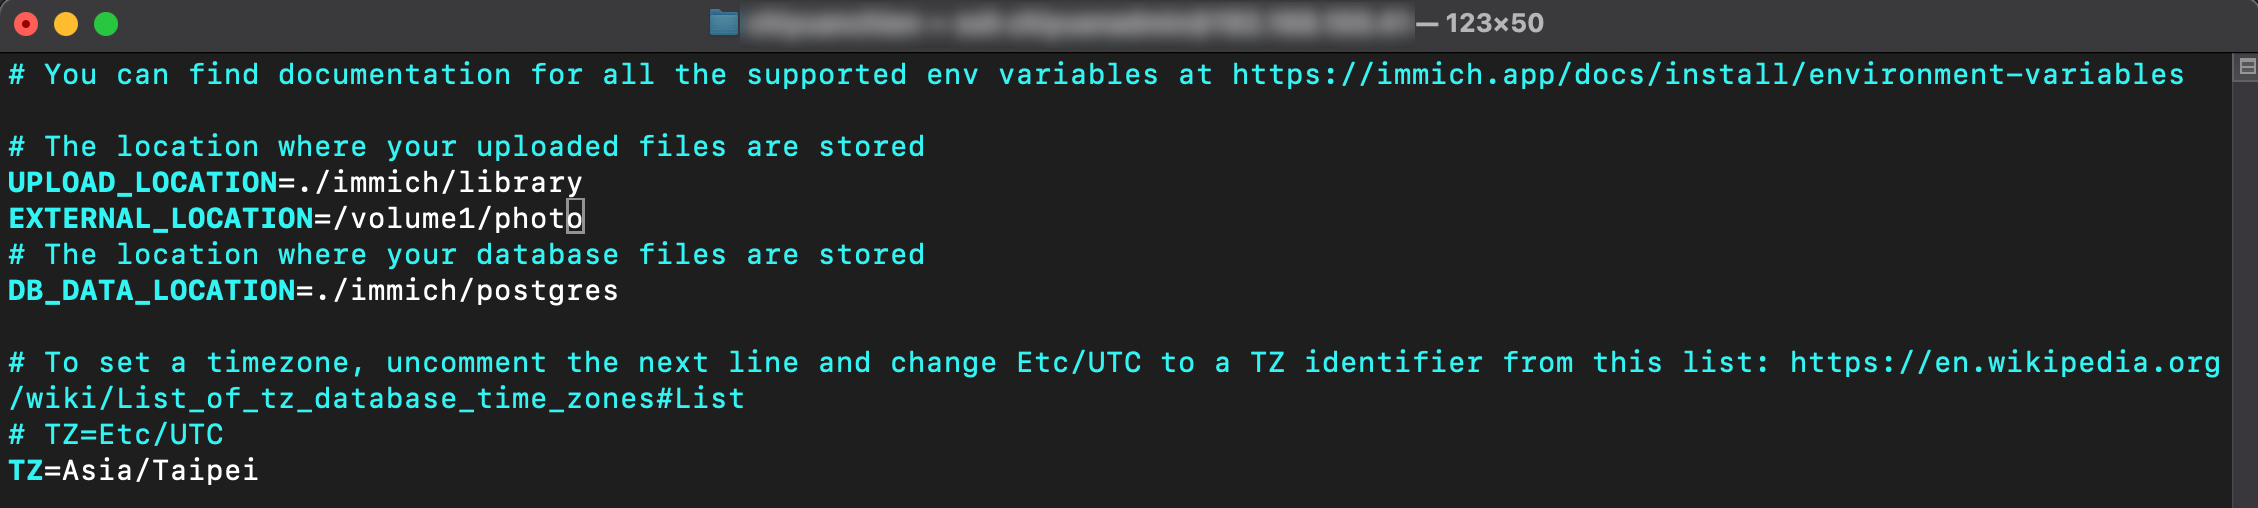The height and width of the screenshot is (508, 2258).
Task: Click the immich.app environment-variables documentation URL
Action: pos(1707,75)
